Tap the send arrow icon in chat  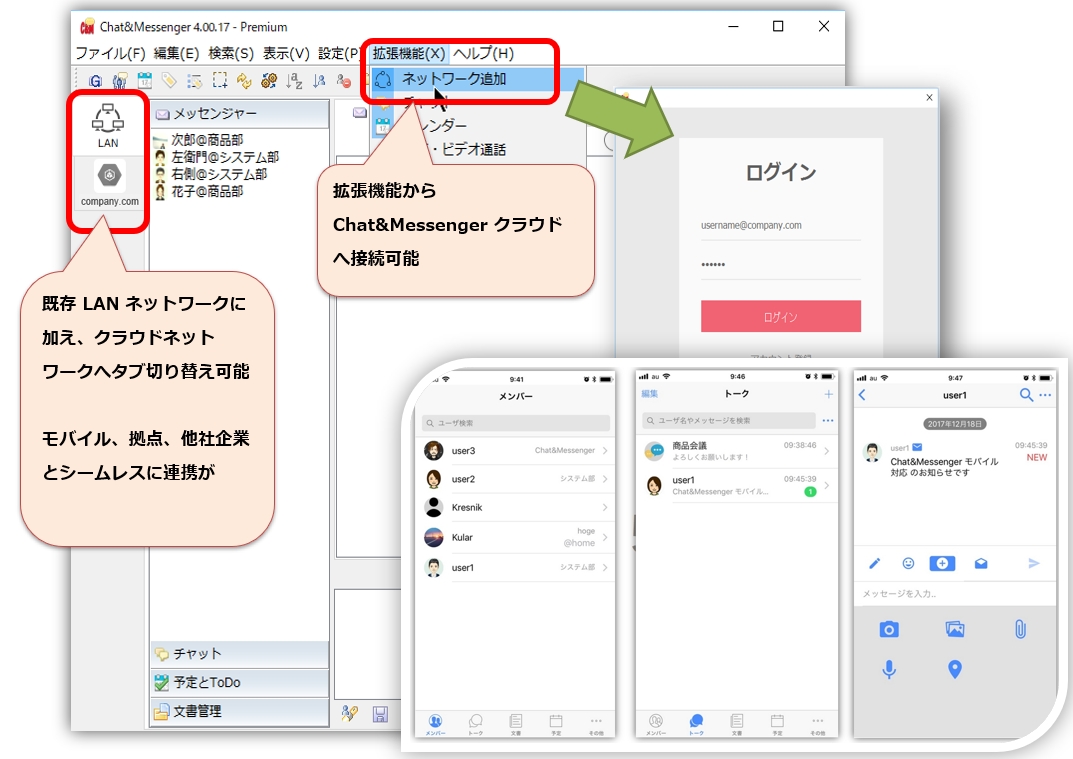(x=1033, y=563)
